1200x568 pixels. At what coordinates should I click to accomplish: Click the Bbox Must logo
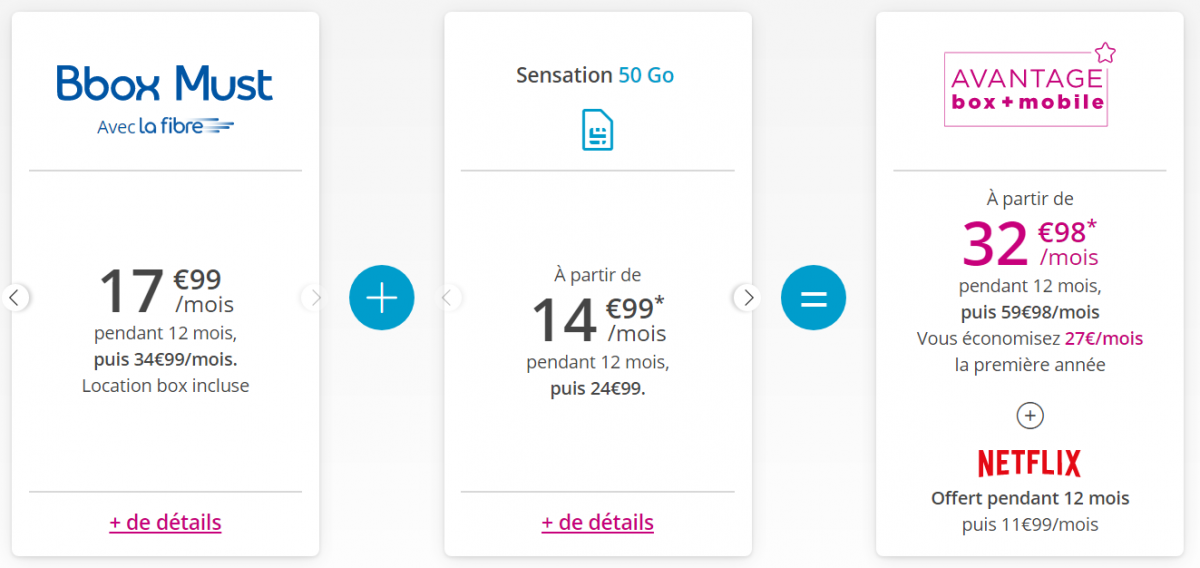165,84
